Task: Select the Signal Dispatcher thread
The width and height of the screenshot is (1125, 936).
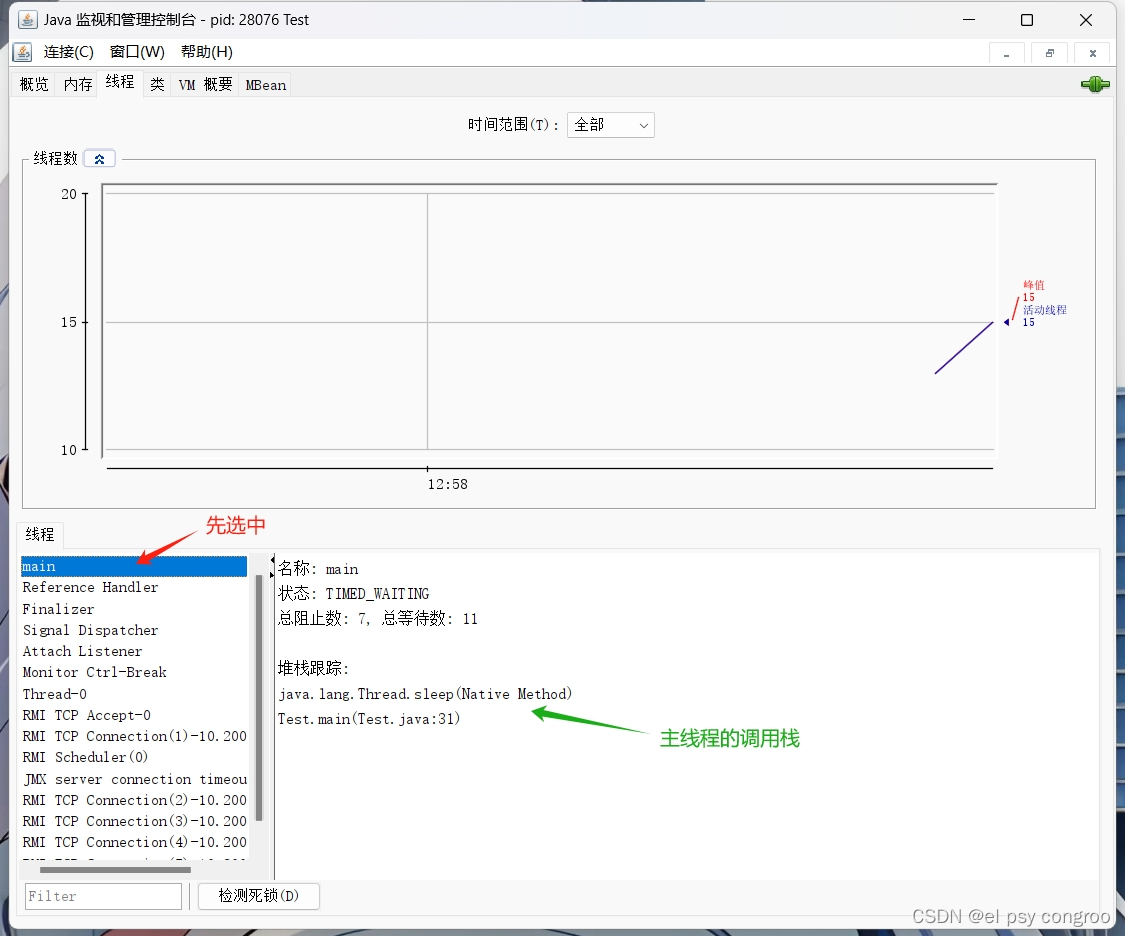Action: pos(134,630)
